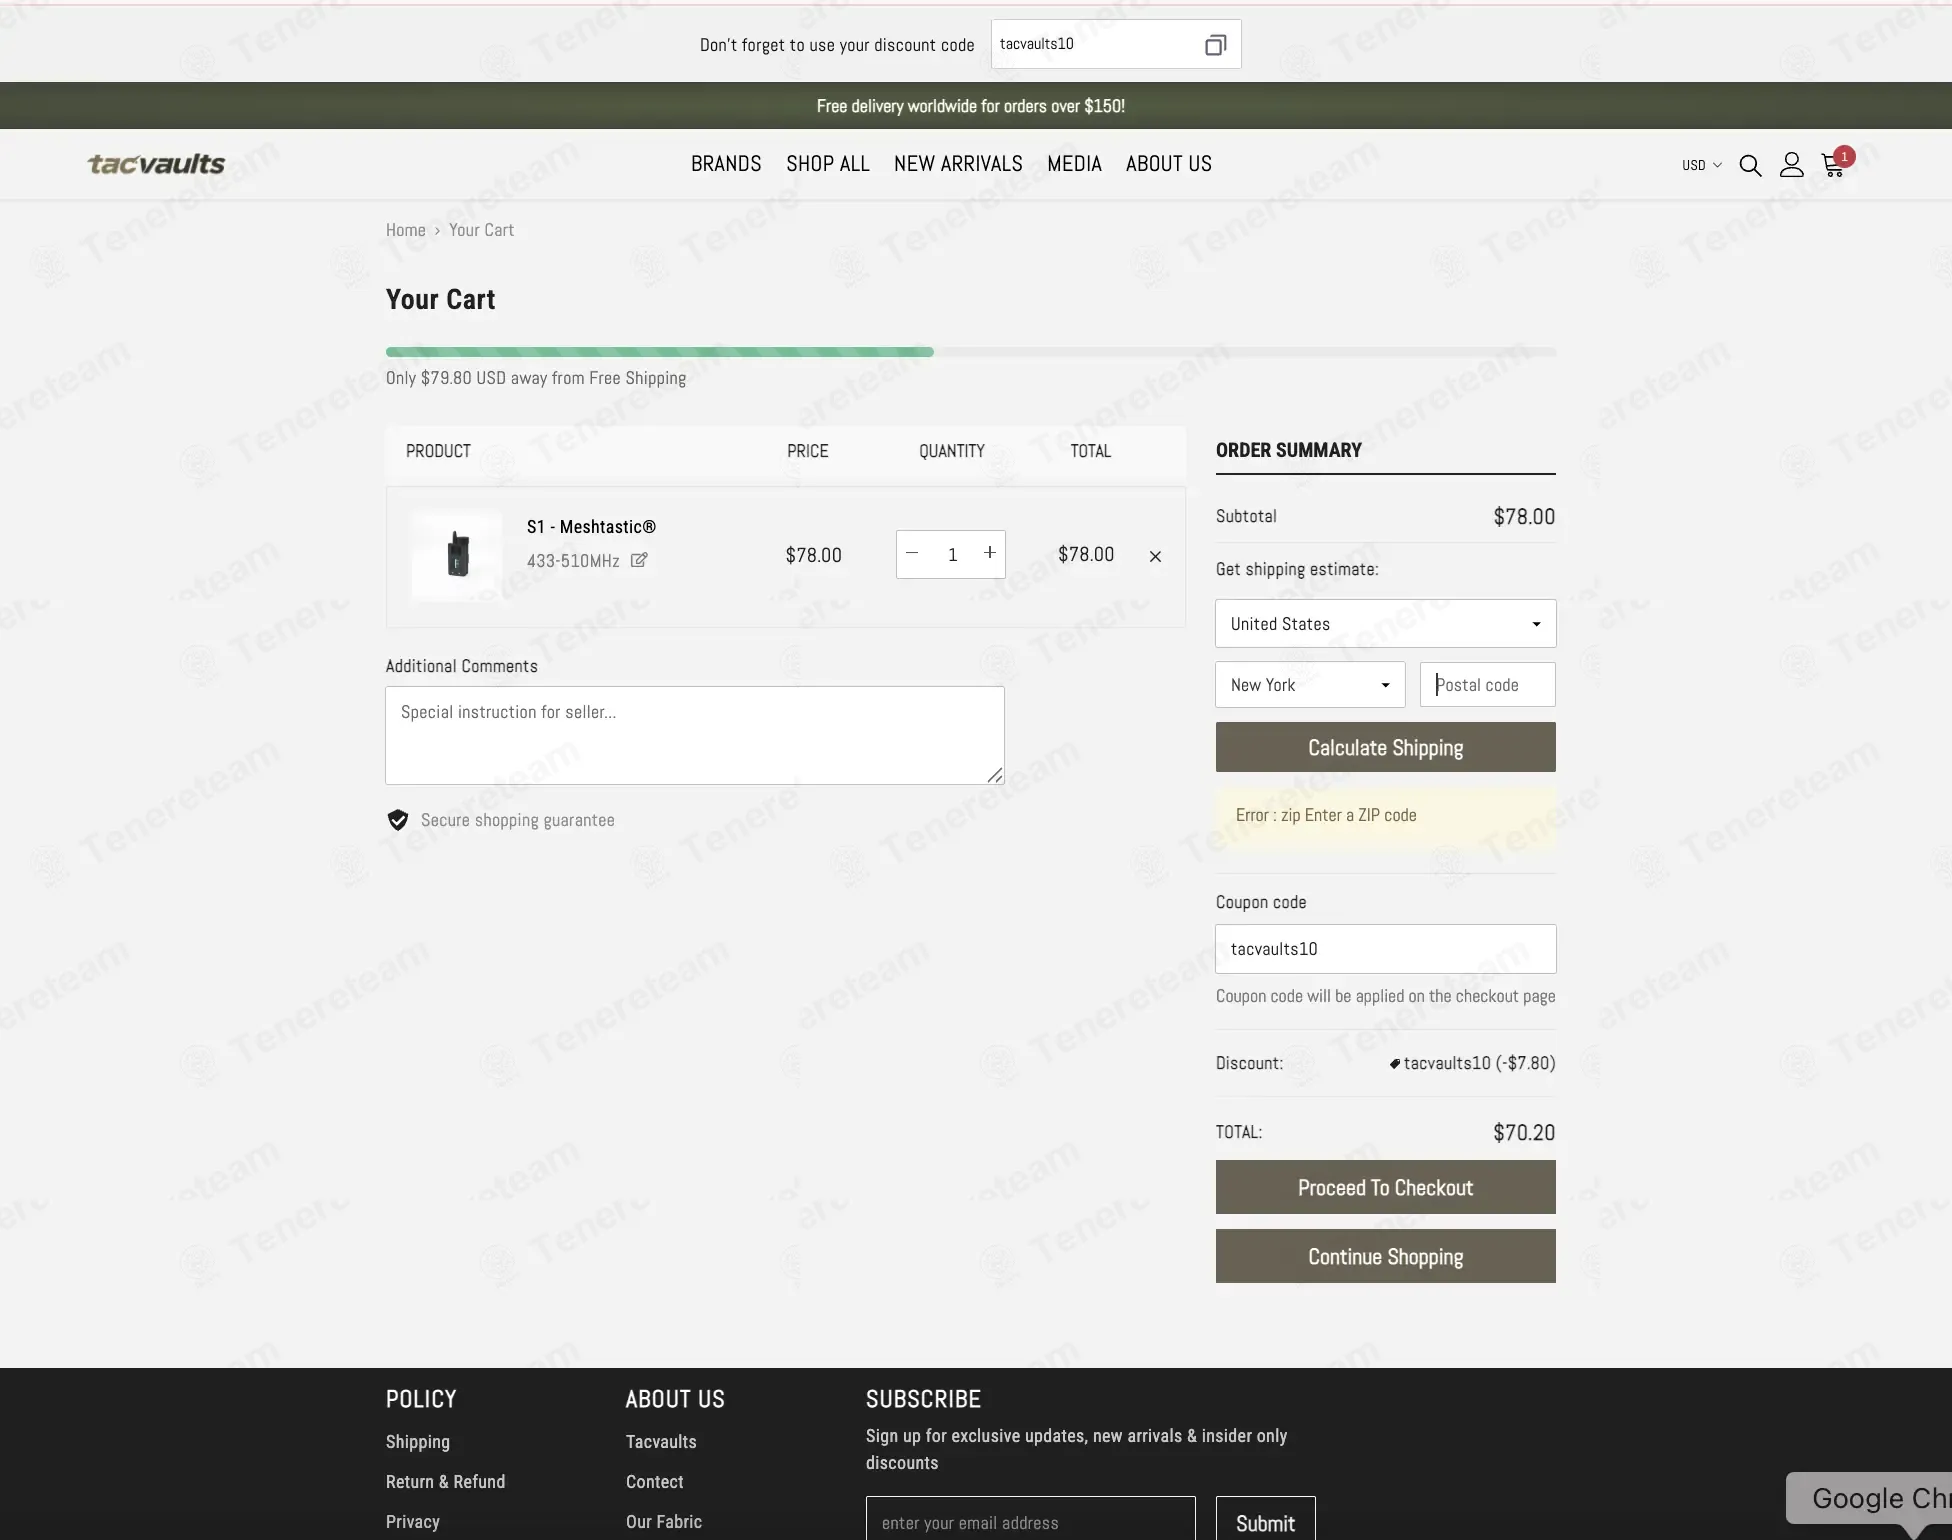
Task: Edit the 433-510MHz variant pencil icon
Action: pyautogui.click(x=639, y=560)
